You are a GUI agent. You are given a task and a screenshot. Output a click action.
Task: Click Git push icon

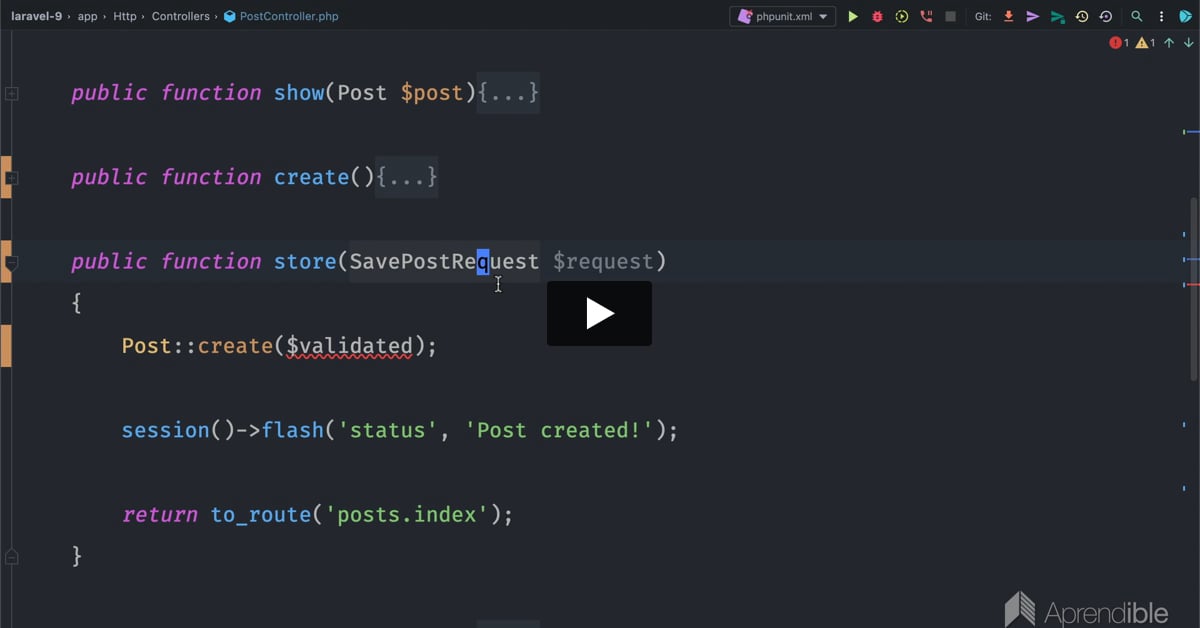1057,17
